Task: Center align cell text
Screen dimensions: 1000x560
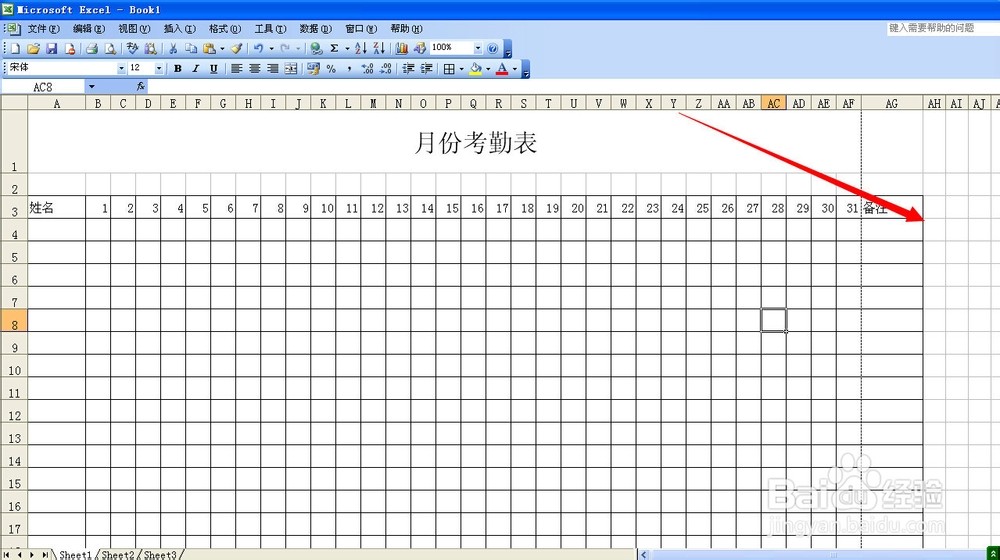Action: 254,69
